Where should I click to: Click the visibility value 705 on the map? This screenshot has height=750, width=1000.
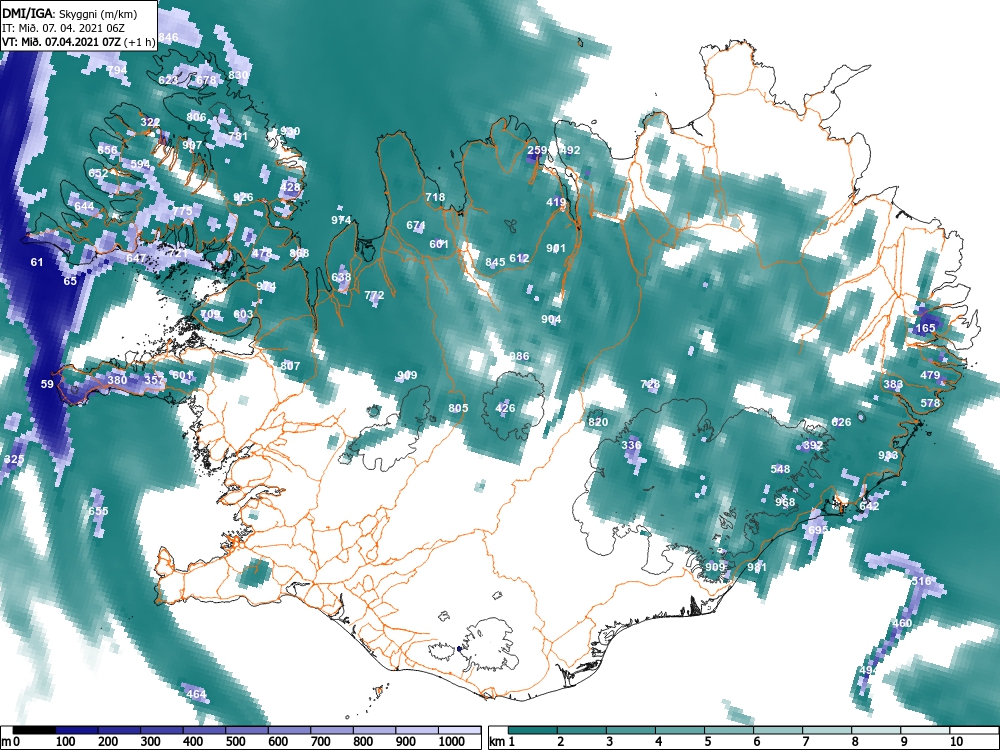point(210,314)
